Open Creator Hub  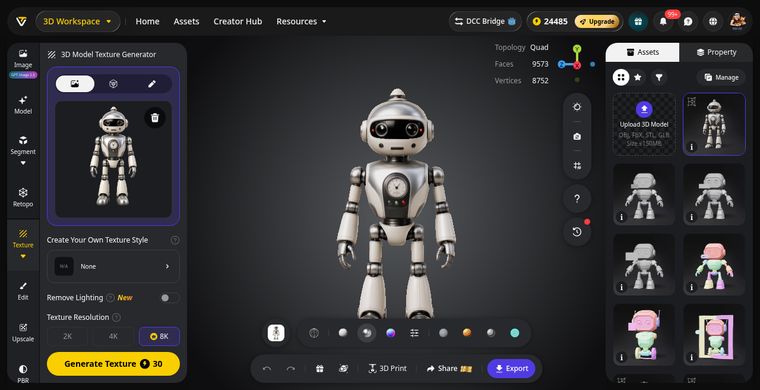tap(238, 21)
